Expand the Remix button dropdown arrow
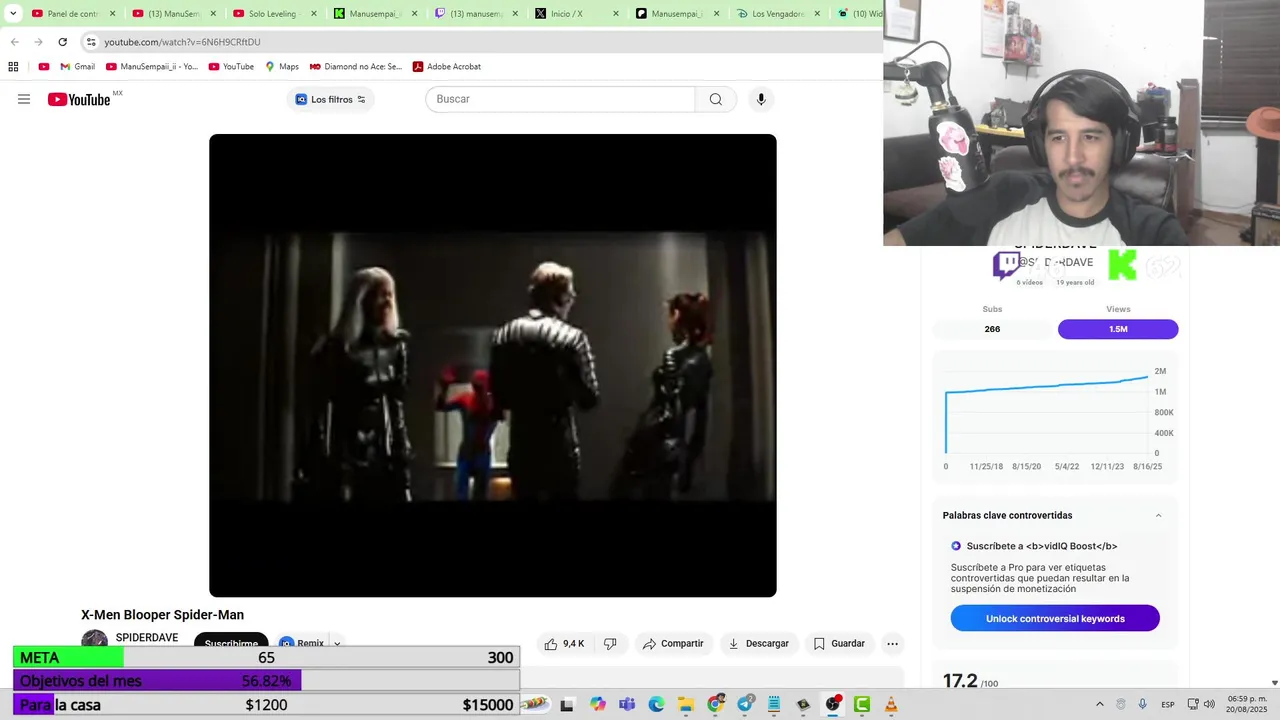This screenshot has height=720, width=1280. (337, 643)
